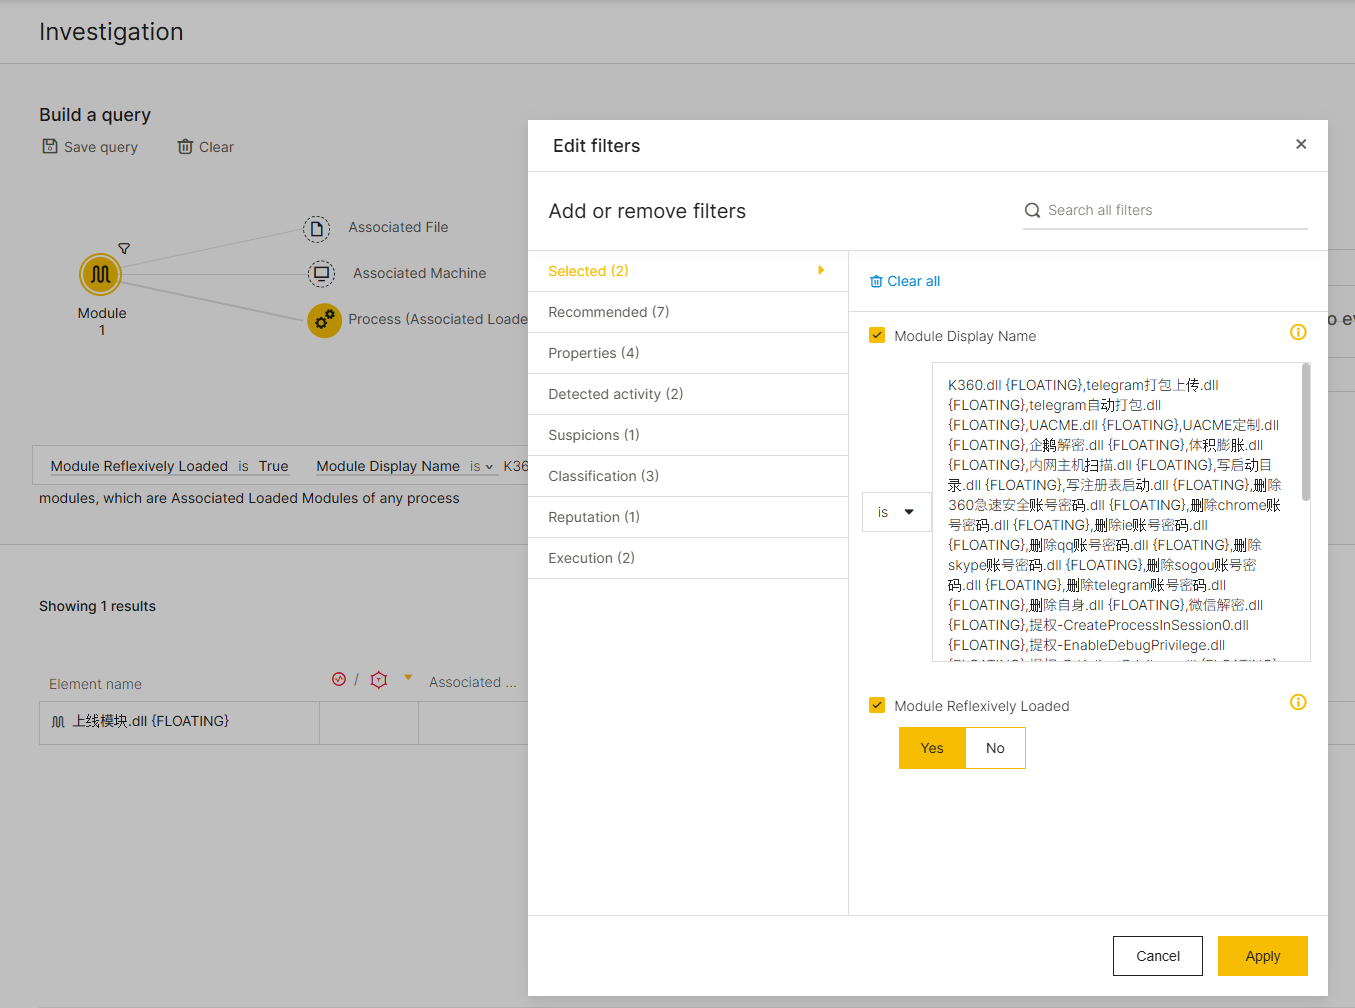Click the 'True' value in summary bar
This screenshot has height=1008, width=1355.
pyautogui.click(x=273, y=466)
